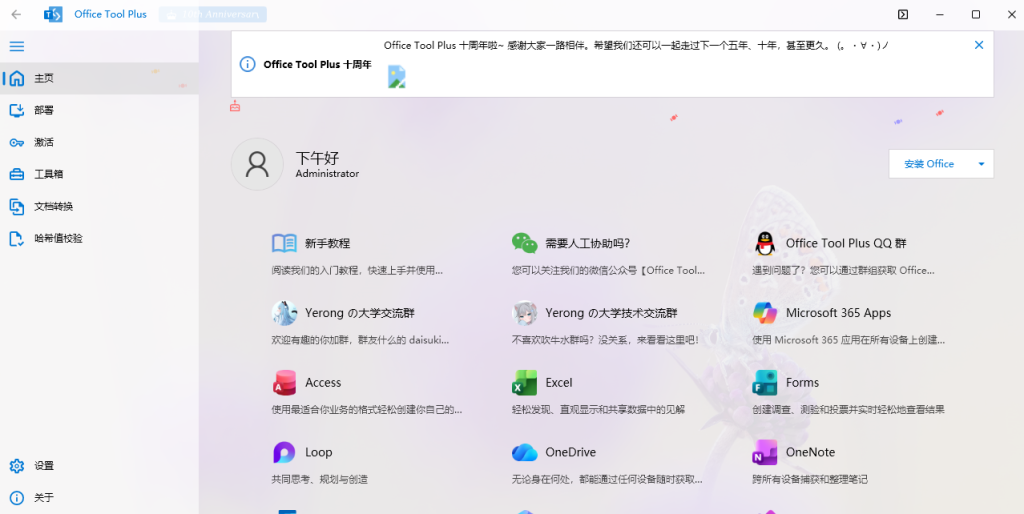Viewport: 1024px width, 514px height.
Task: Click the birthday cake icon
Action: pyautogui.click(x=235, y=106)
